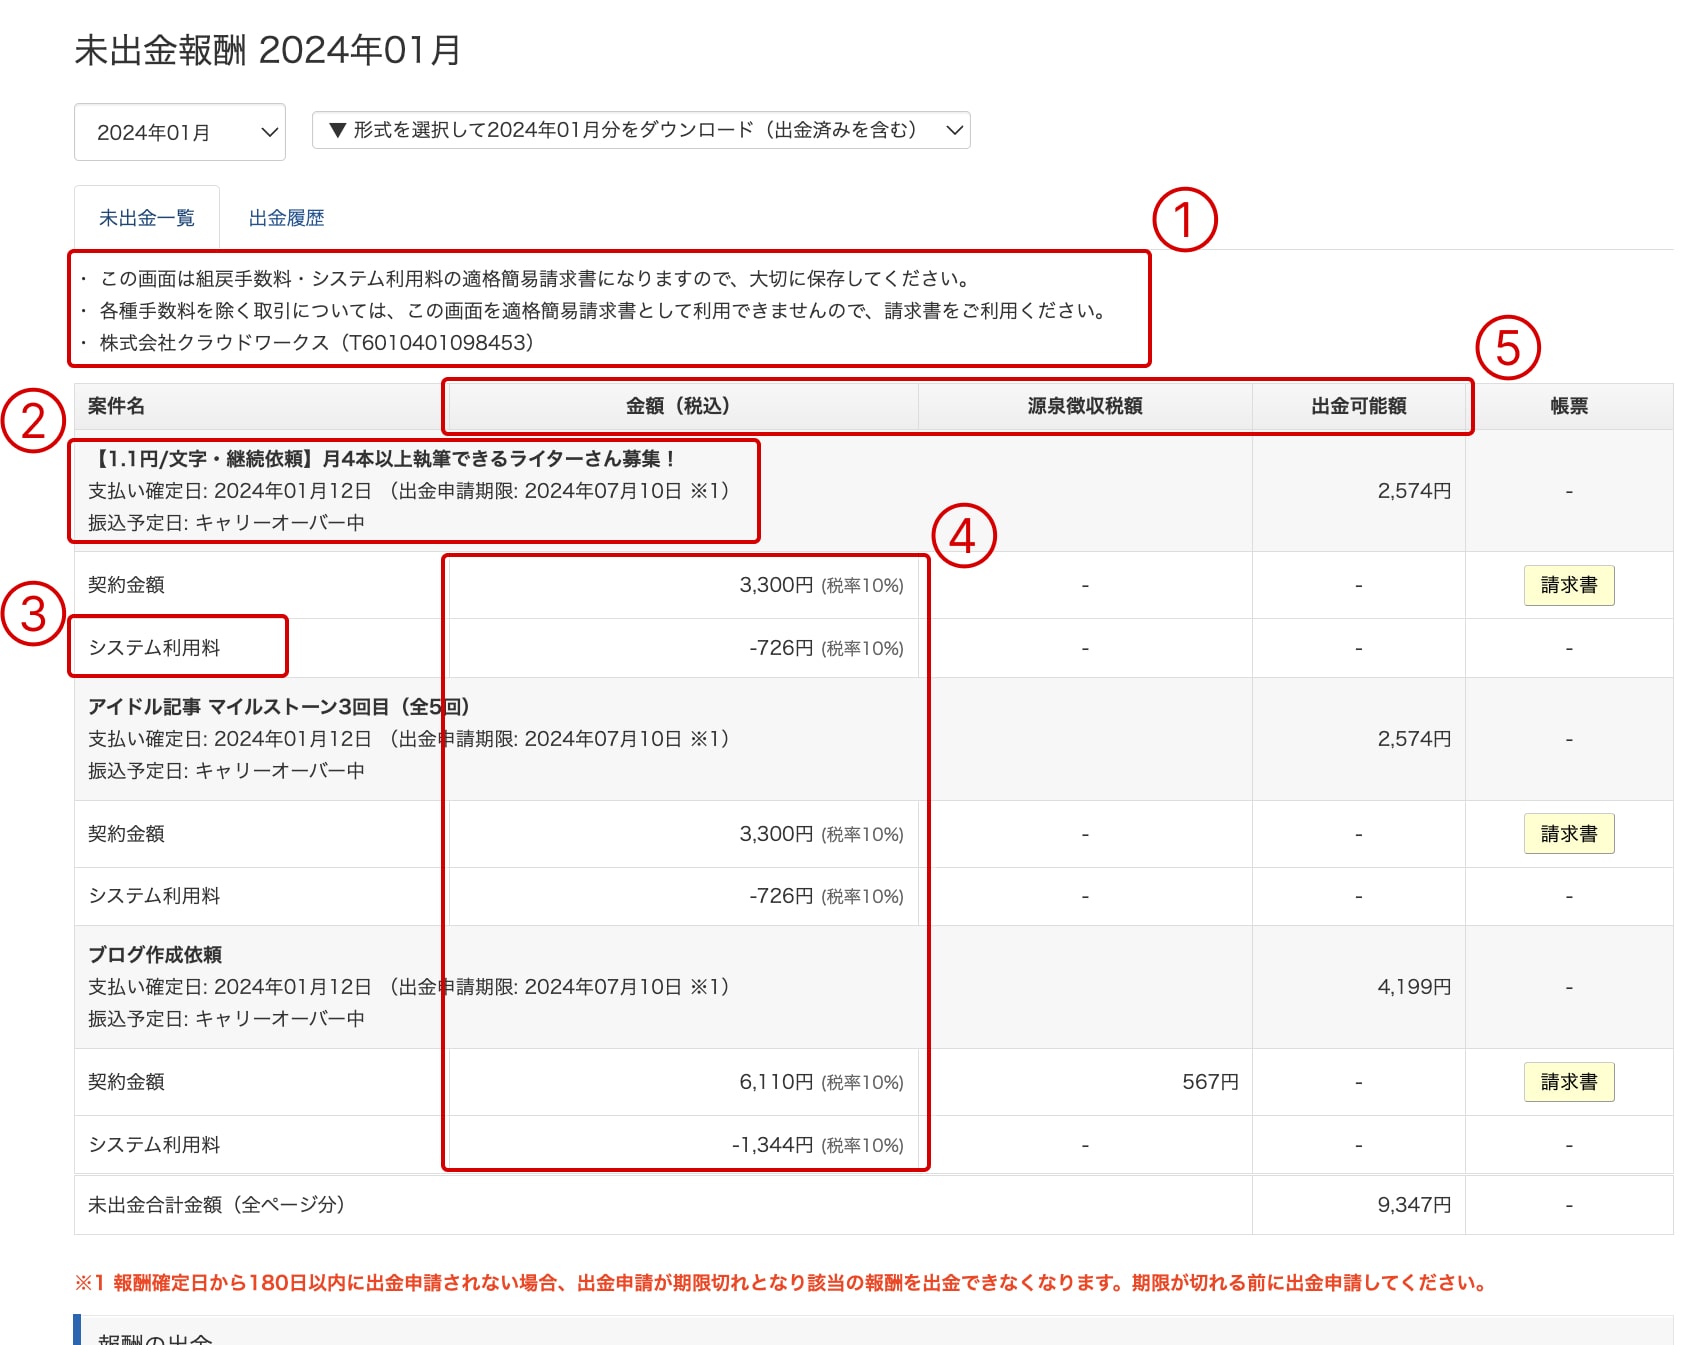Click the red circled number 1 marker
This screenshot has width=1703, height=1345.
click(1184, 220)
